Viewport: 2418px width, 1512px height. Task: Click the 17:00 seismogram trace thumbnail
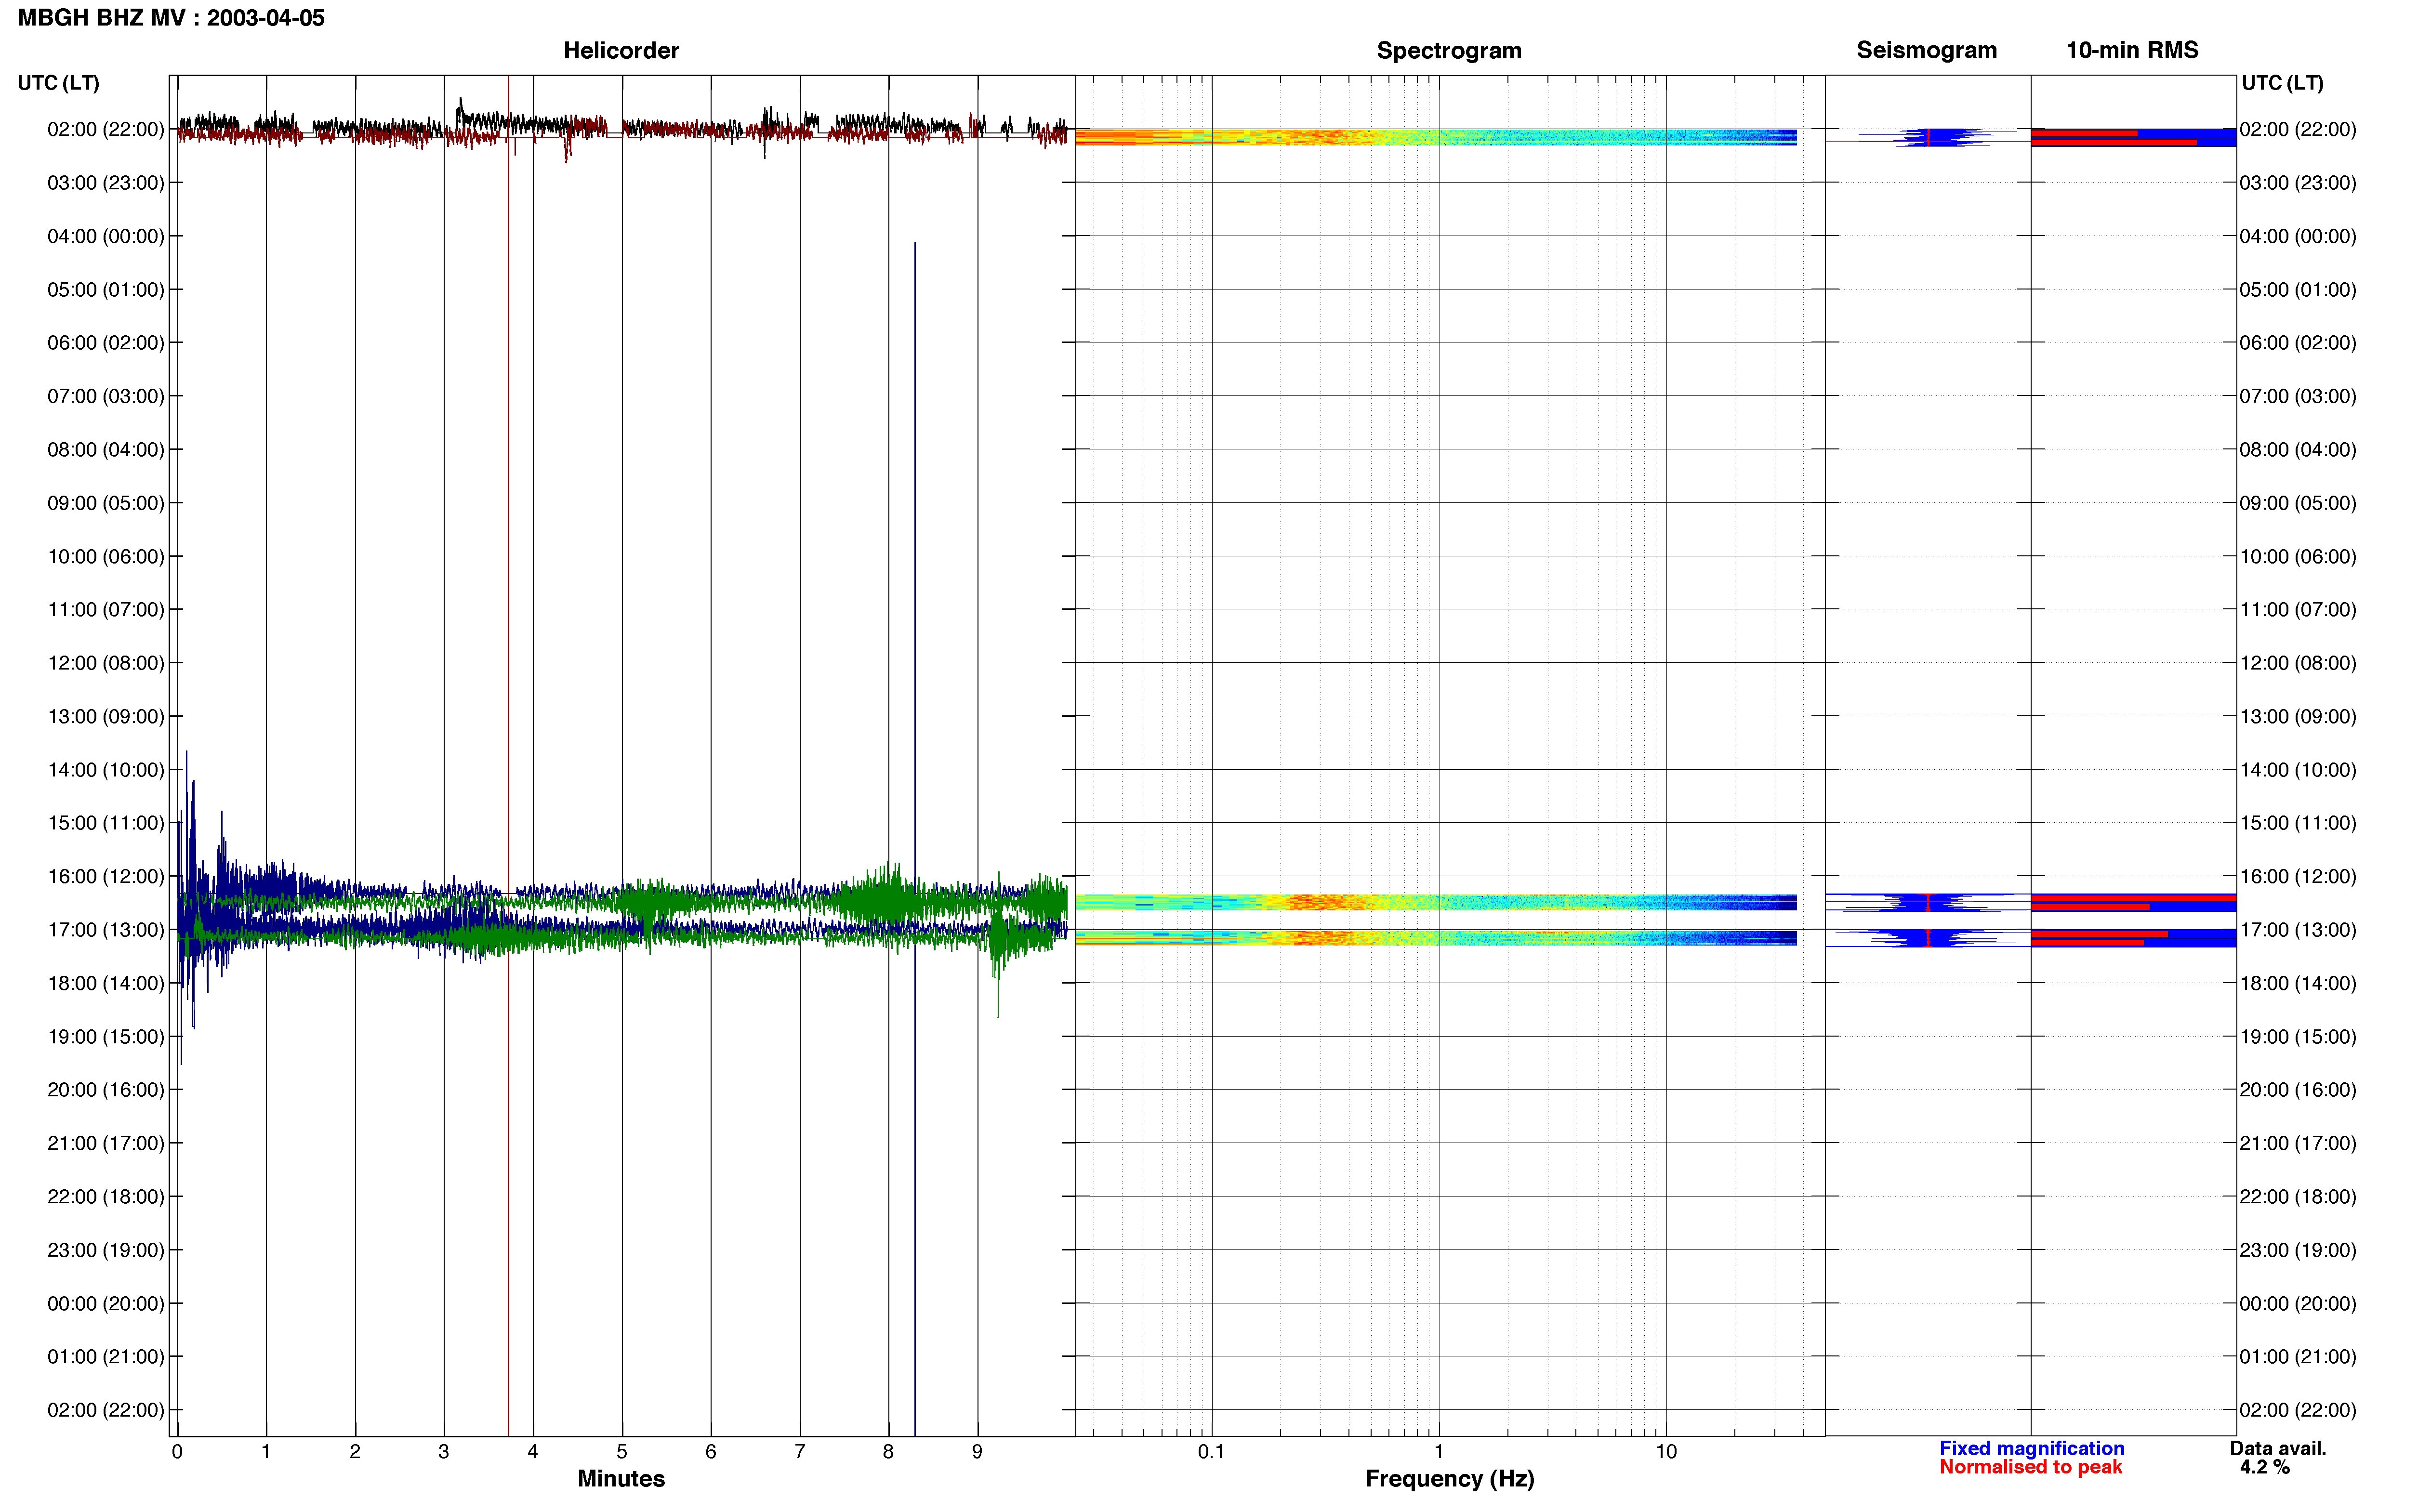tap(1927, 938)
